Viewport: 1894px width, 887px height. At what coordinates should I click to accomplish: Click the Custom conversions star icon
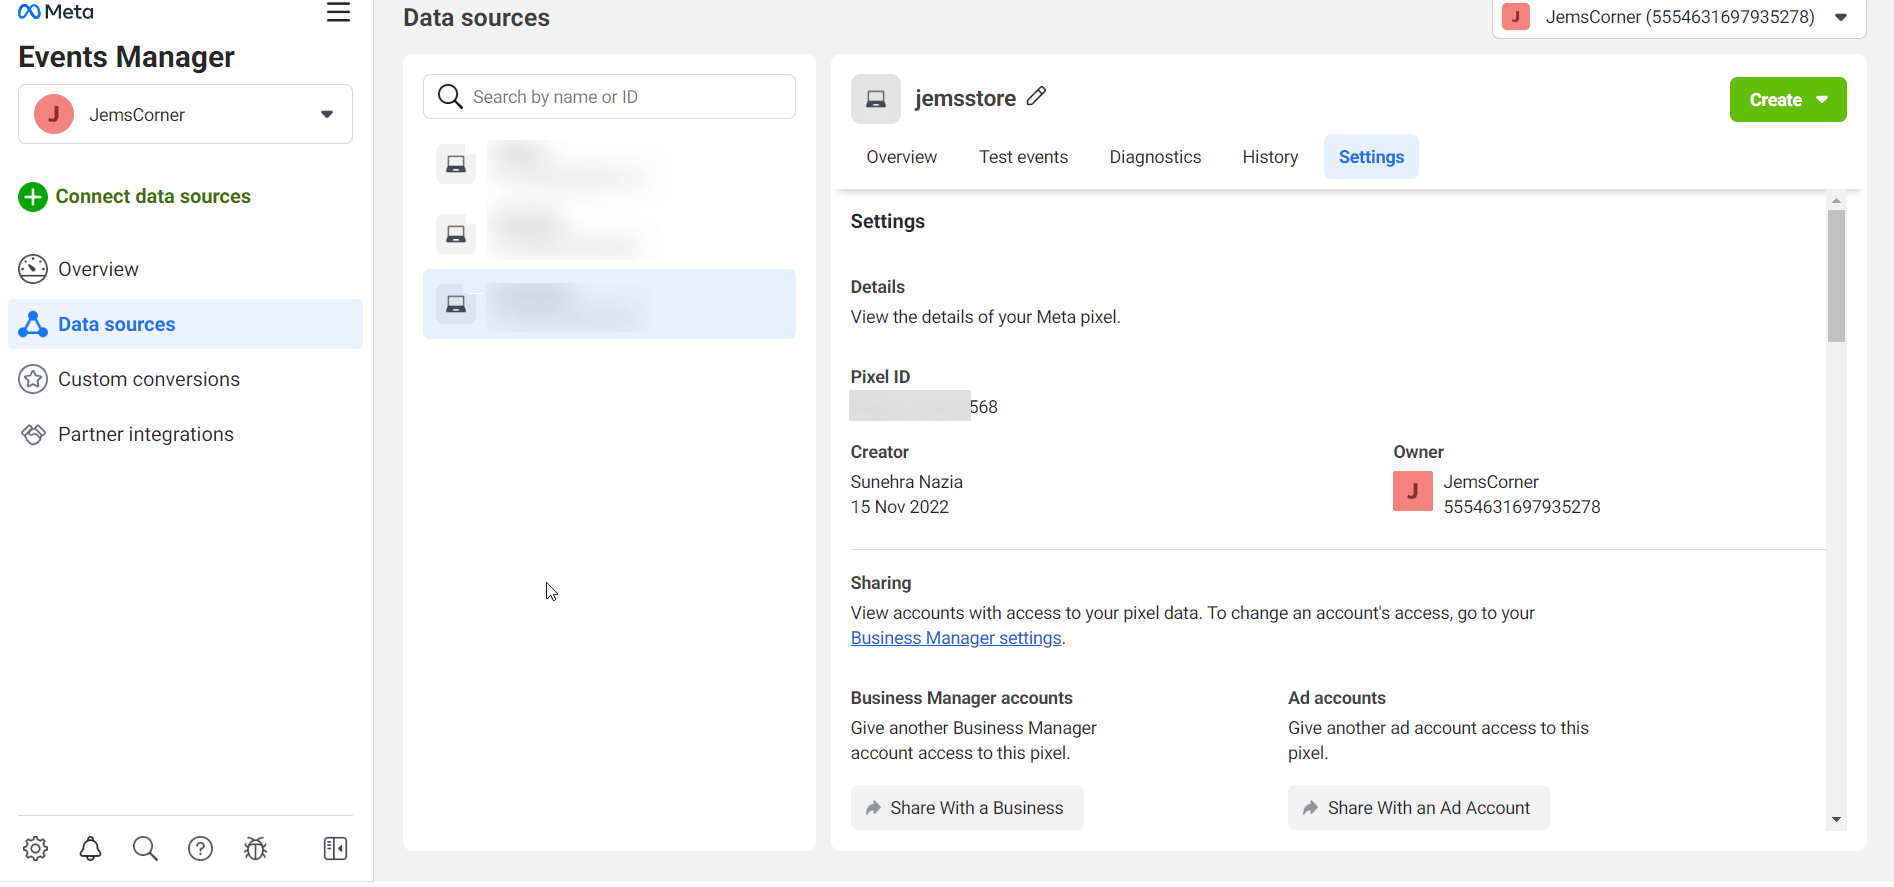coord(33,379)
